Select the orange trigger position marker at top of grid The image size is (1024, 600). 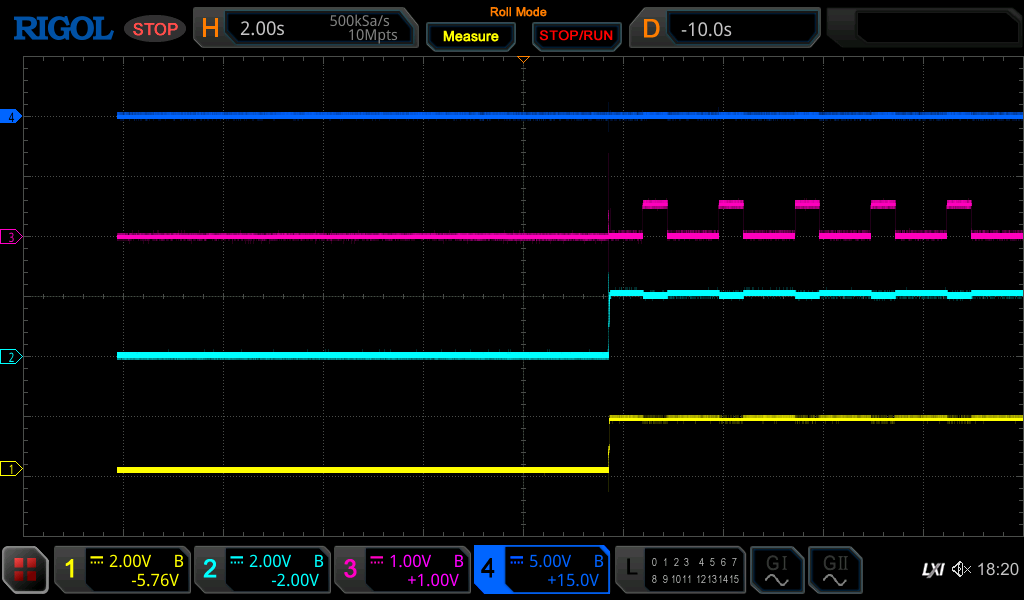[523, 59]
